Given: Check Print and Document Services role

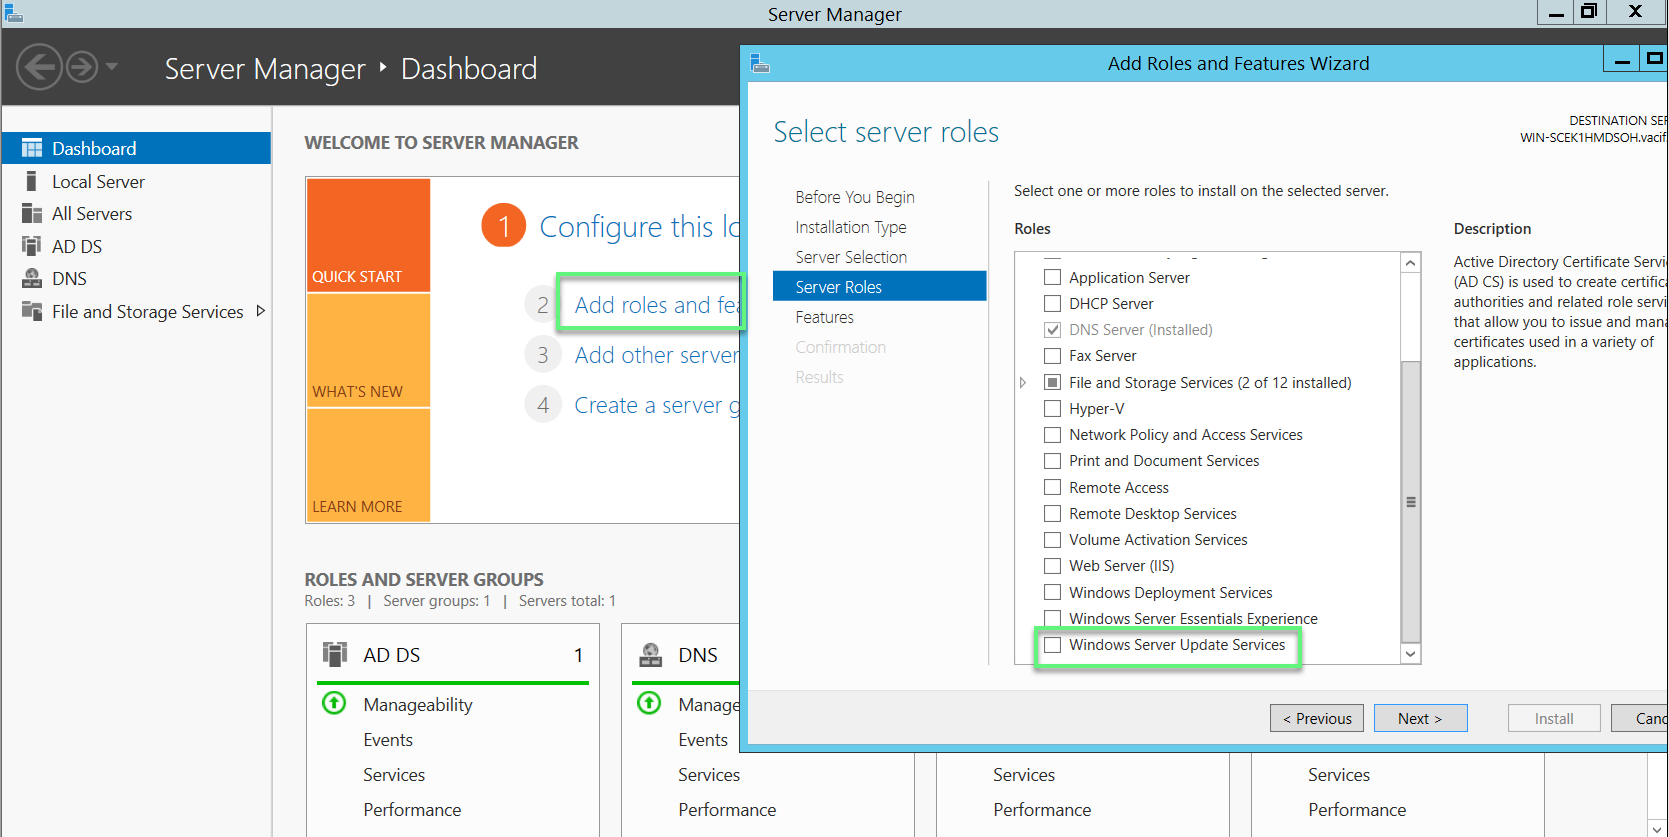Looking at the screenshot, I should click(1052, 460).
